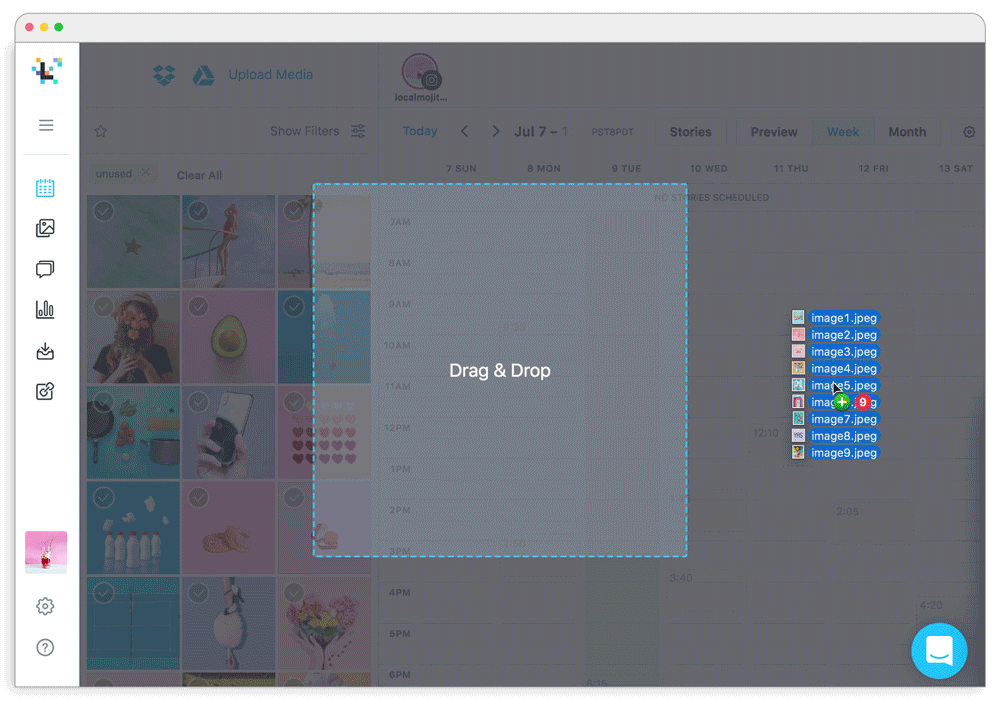Image resolution: width=1000 pixels, height=701 pixels.
Task: Click the Google Drive import icon
Action: point(203,75)
